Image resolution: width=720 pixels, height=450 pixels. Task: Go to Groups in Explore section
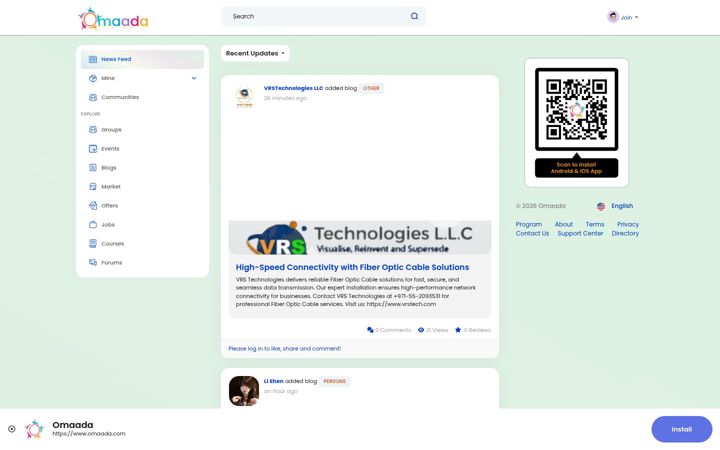142,130
